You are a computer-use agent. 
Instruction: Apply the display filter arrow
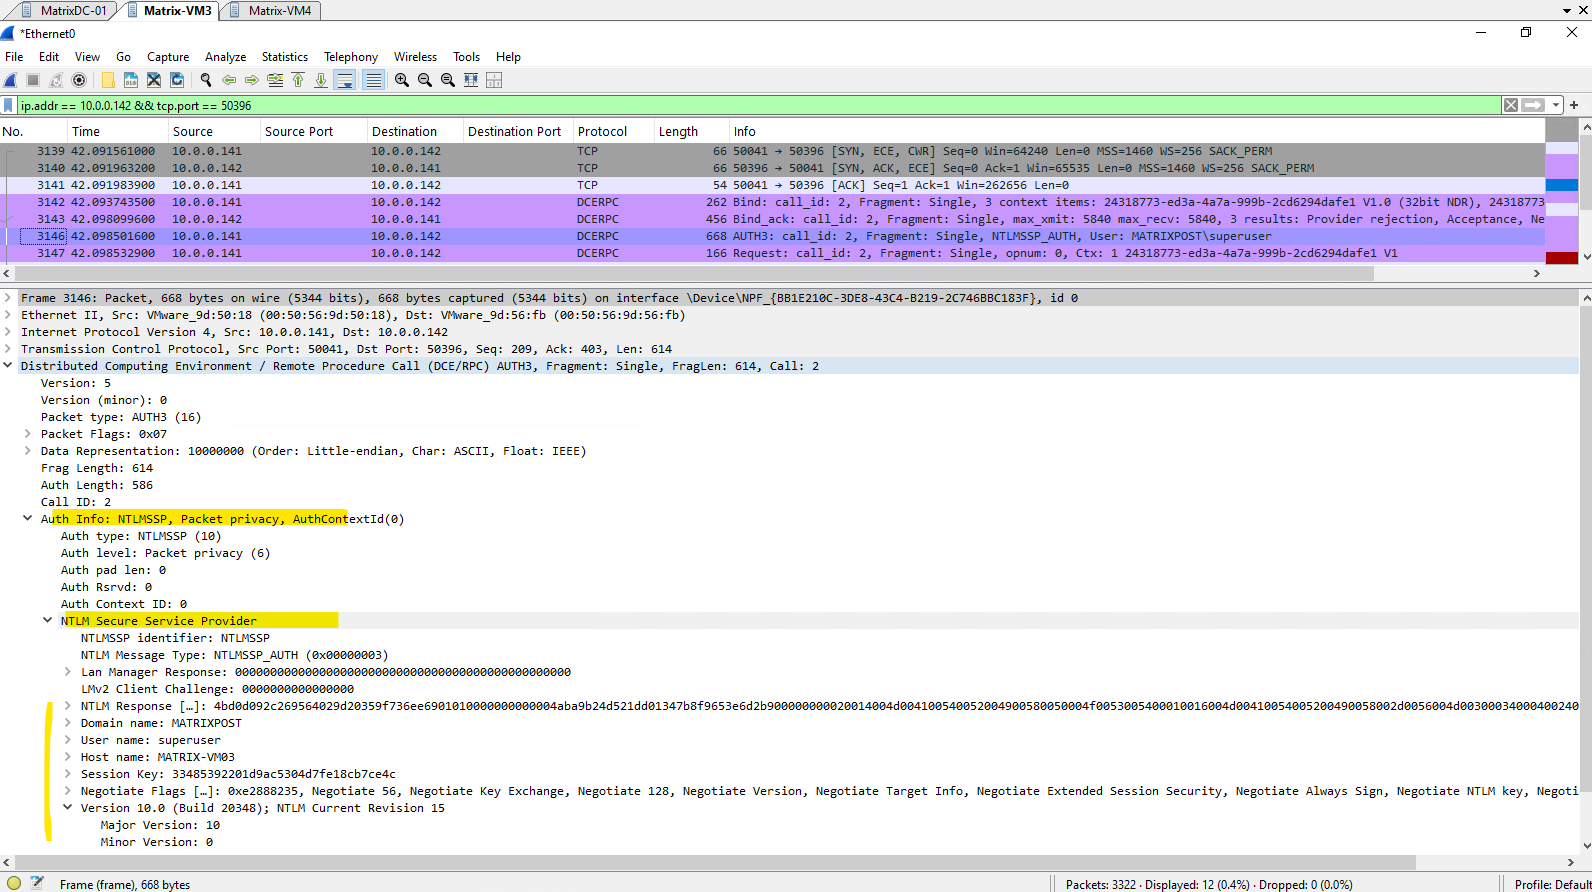(x=1533, y=105)
